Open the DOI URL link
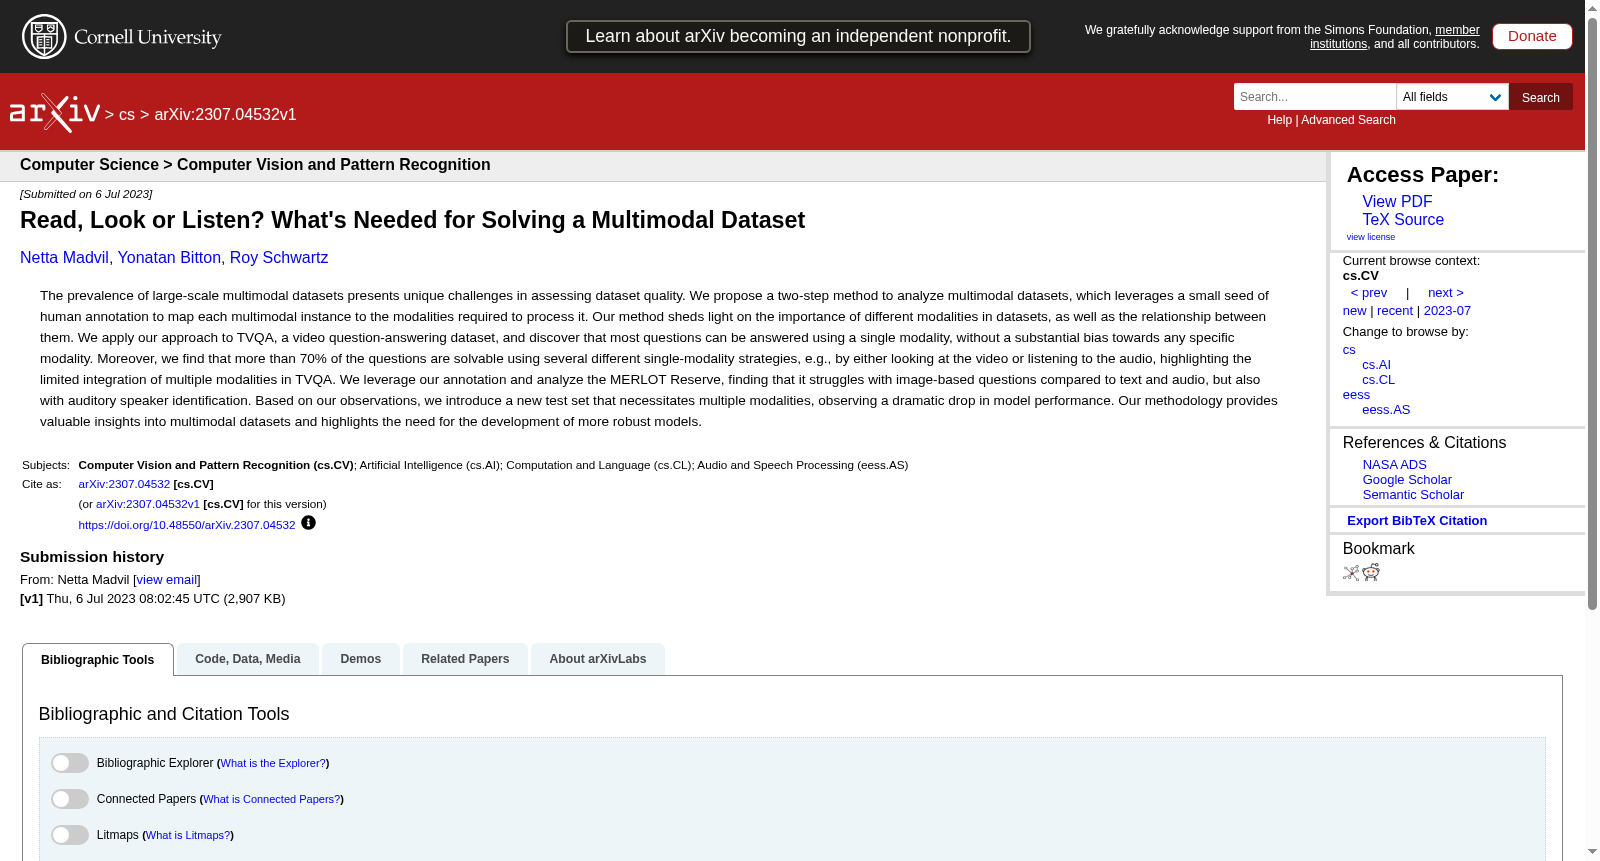This screenshot has width=1600, height=861. [187, 525]
